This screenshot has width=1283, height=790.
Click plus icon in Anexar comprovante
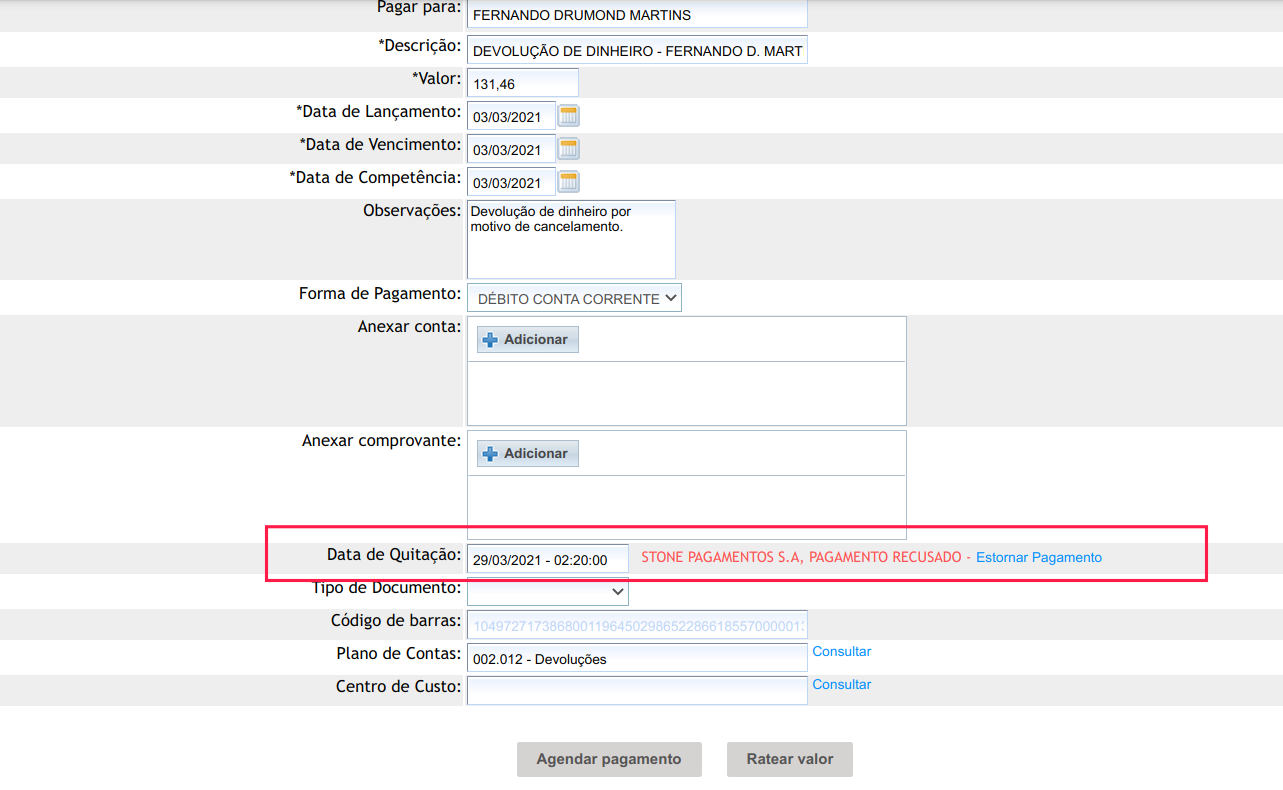point(490,454)
